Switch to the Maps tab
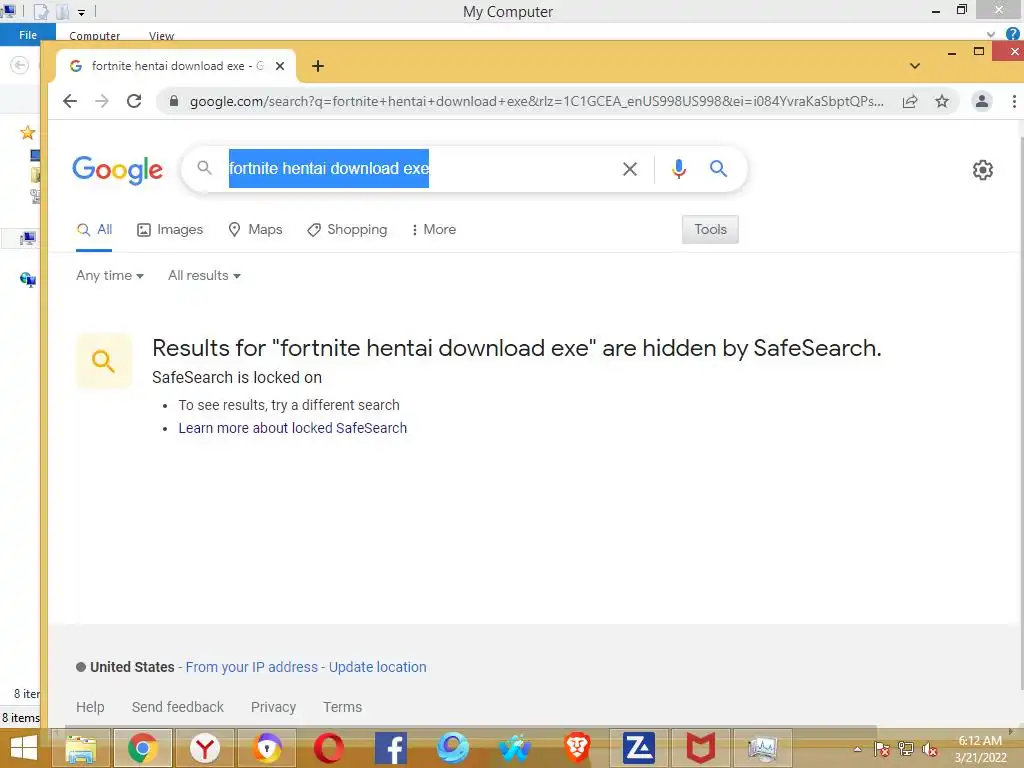Screen dimensions: 1024x768 click(255, 230)
